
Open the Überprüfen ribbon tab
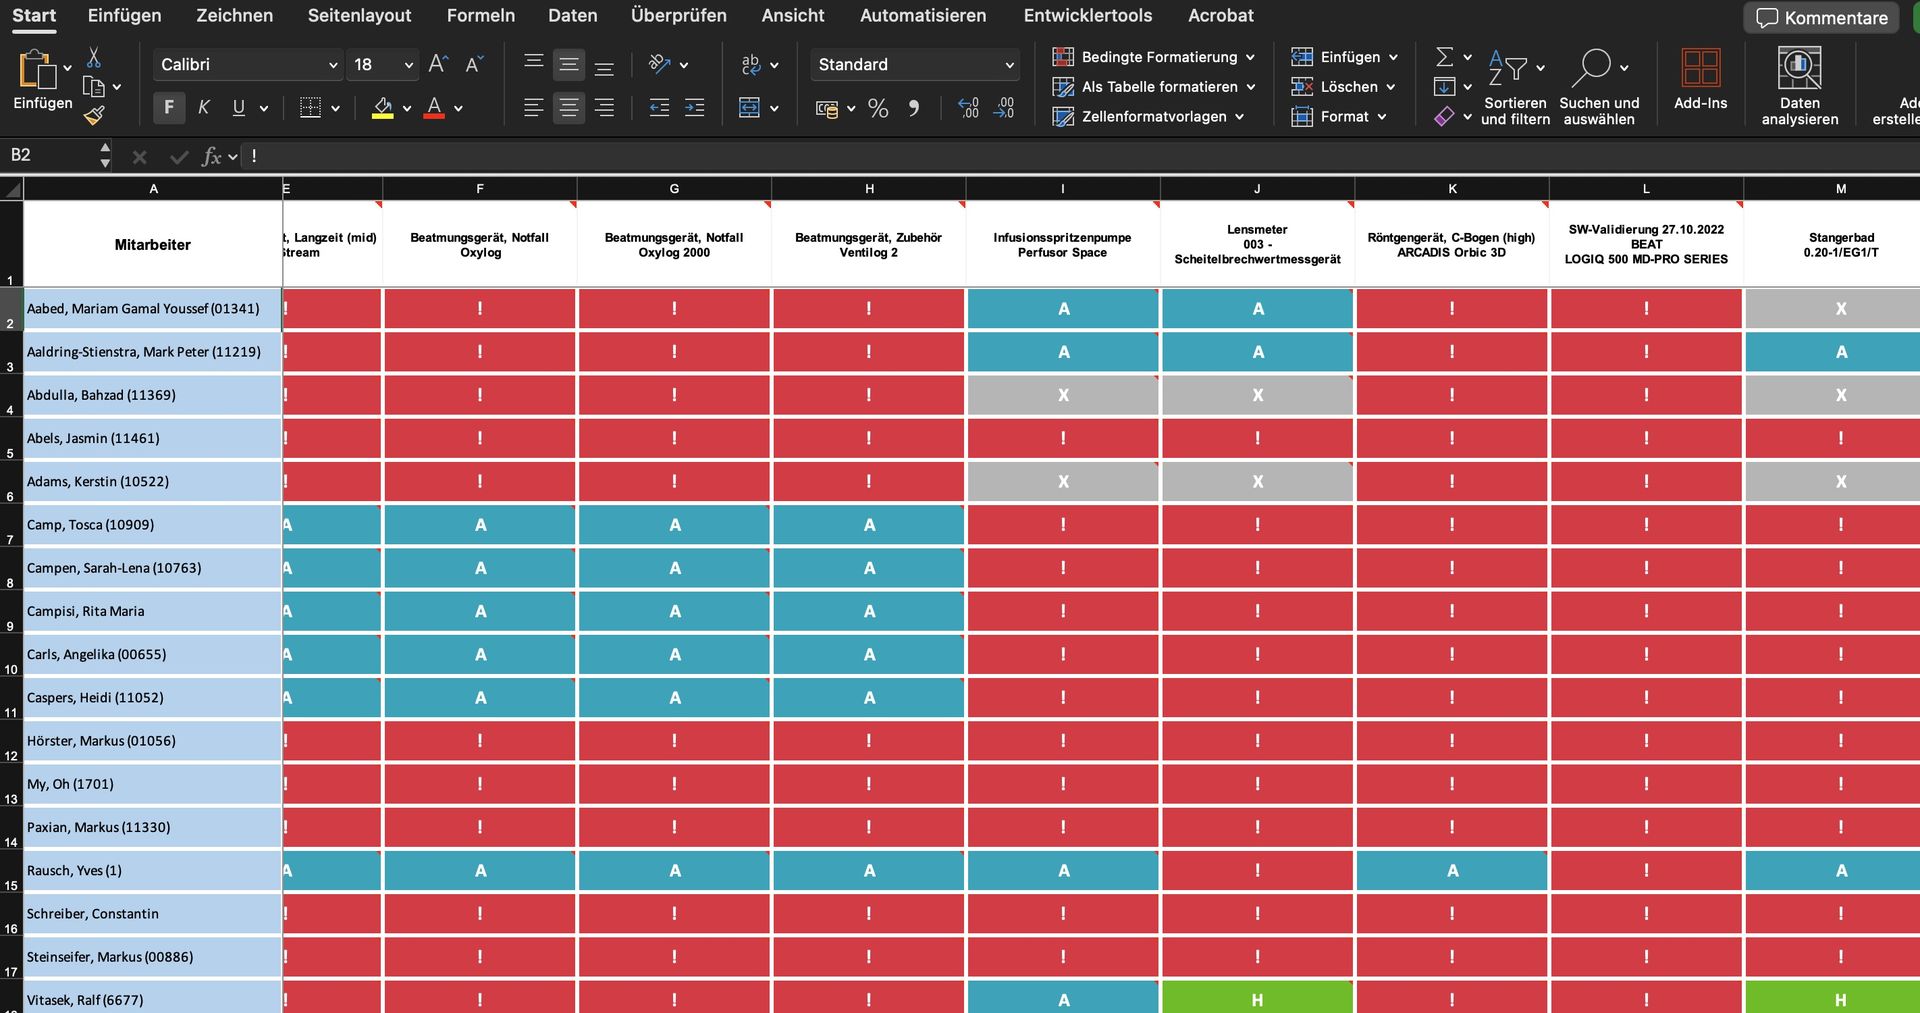point(678,16)
